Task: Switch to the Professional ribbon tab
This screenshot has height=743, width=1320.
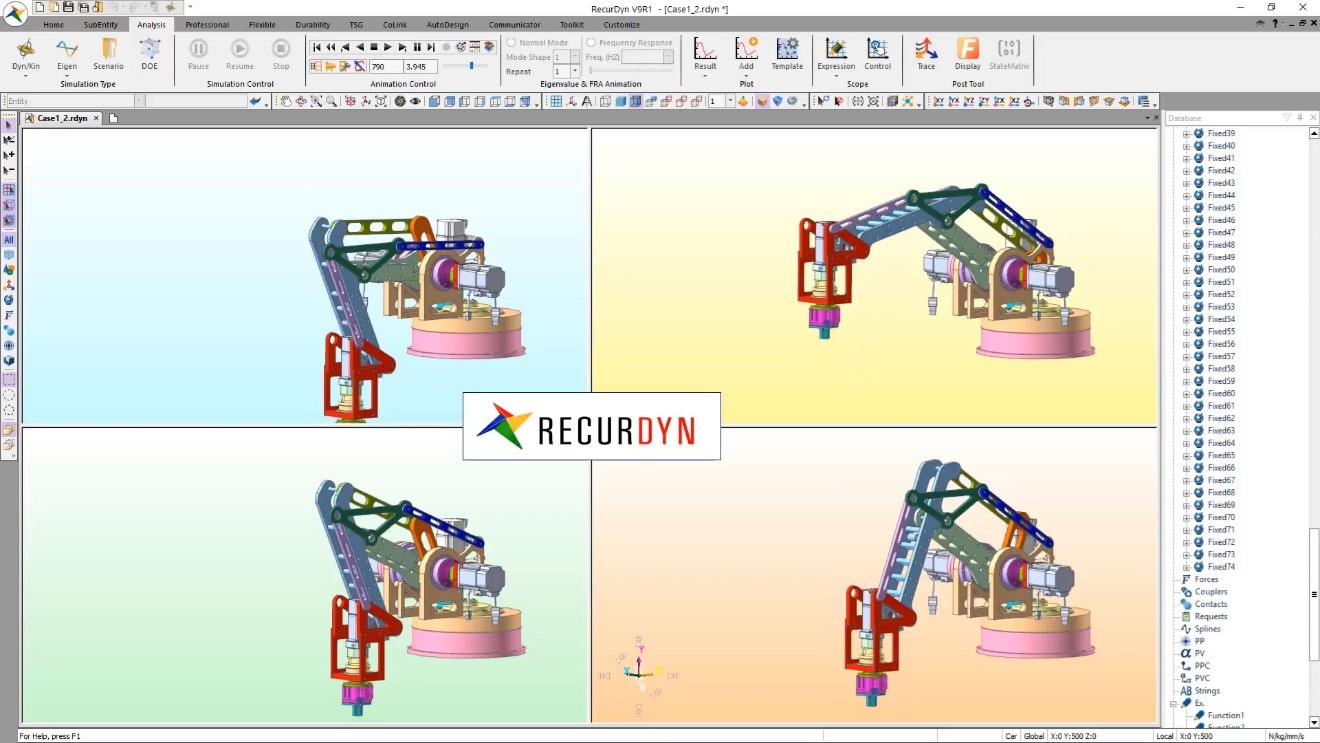Action: pos(207,25)
